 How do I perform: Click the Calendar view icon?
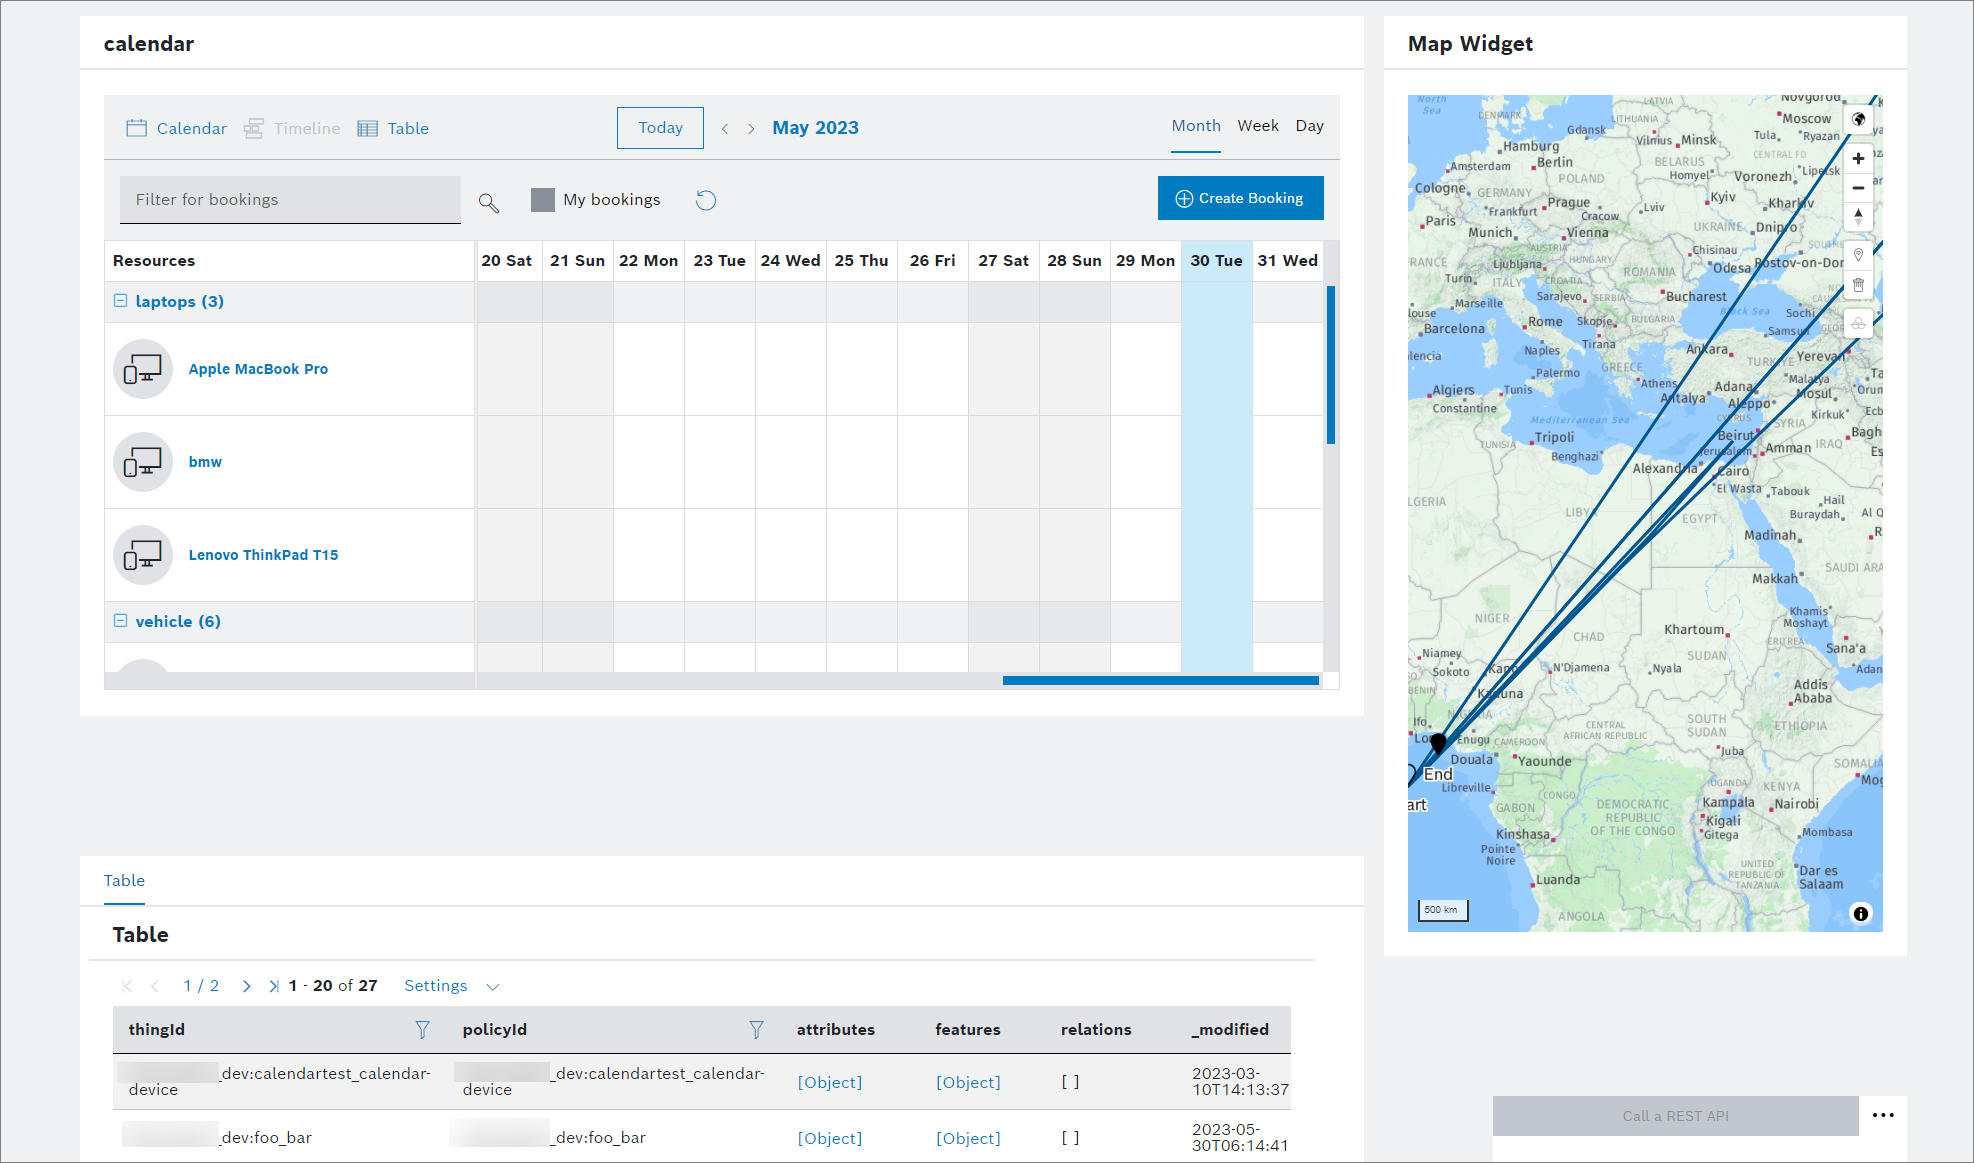pyautogui.click(x=137, y=126)
